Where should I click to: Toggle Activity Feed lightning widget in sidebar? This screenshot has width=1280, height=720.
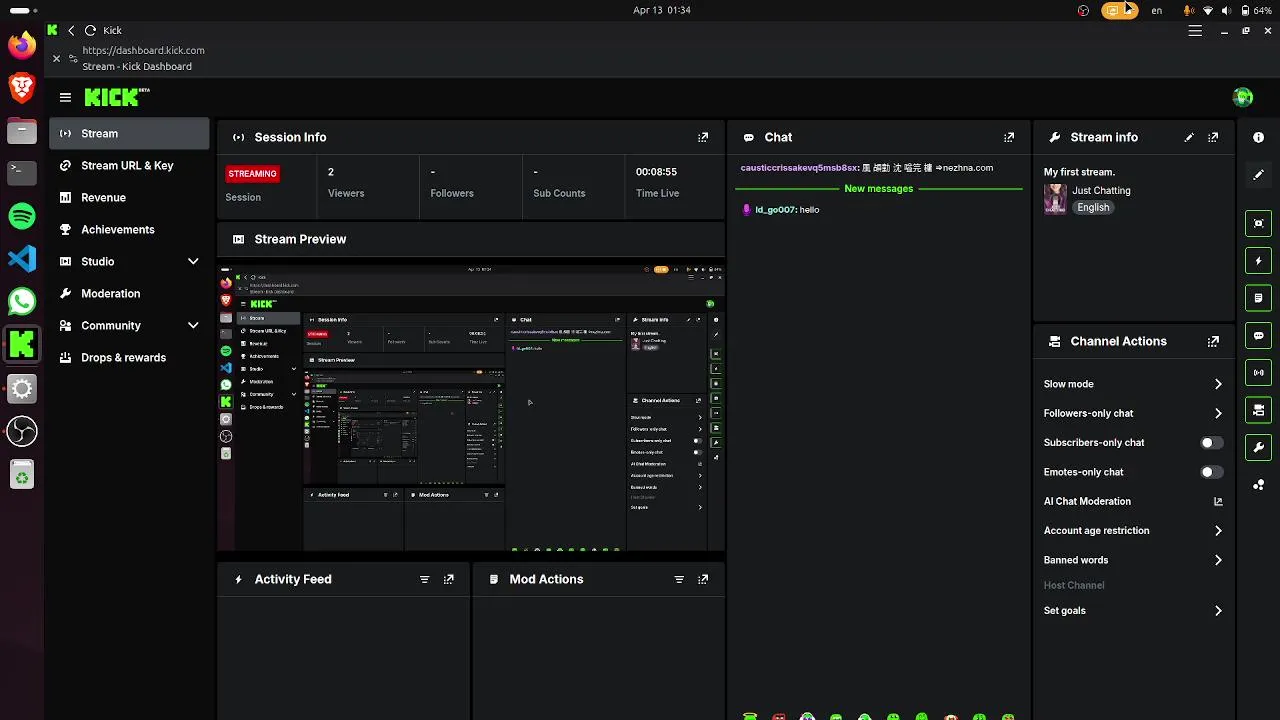click(1258, 260)
